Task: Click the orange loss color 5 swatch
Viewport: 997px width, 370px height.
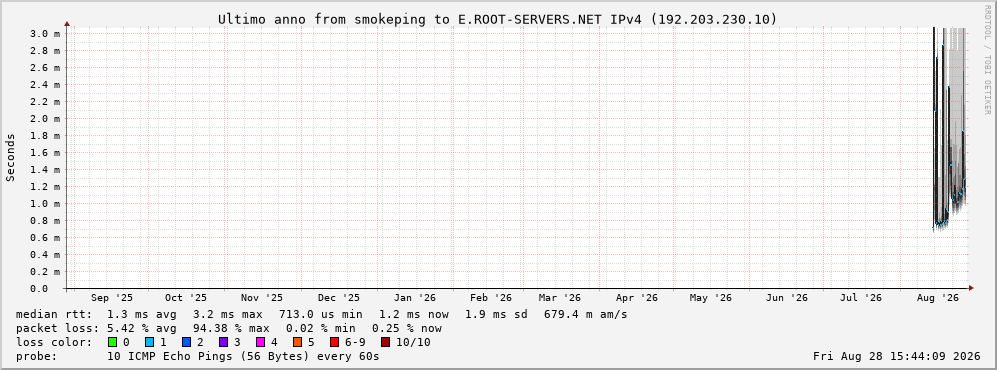Action: 298,342
